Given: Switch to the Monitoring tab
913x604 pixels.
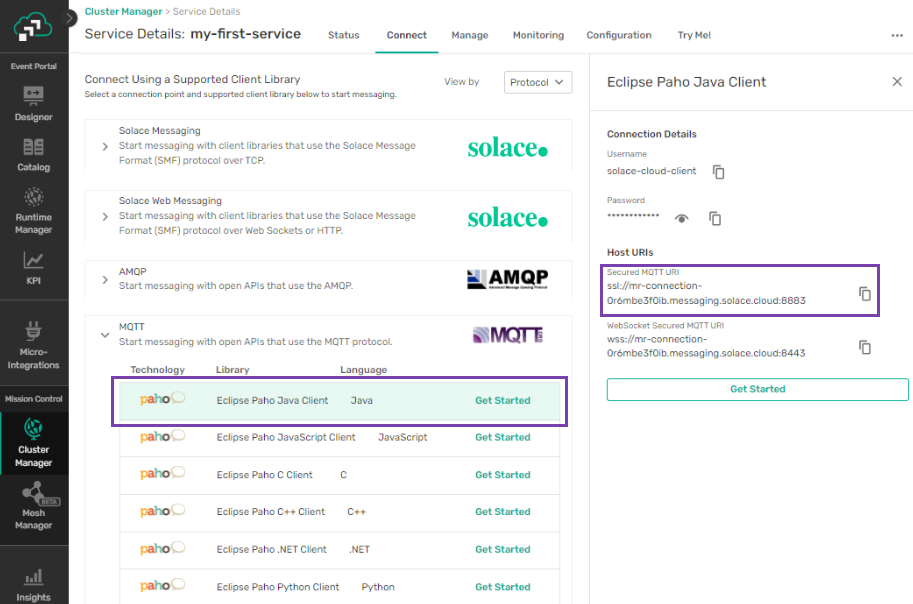Looking at the screenshot, I should pyautogui.click(x=538, y=35).
